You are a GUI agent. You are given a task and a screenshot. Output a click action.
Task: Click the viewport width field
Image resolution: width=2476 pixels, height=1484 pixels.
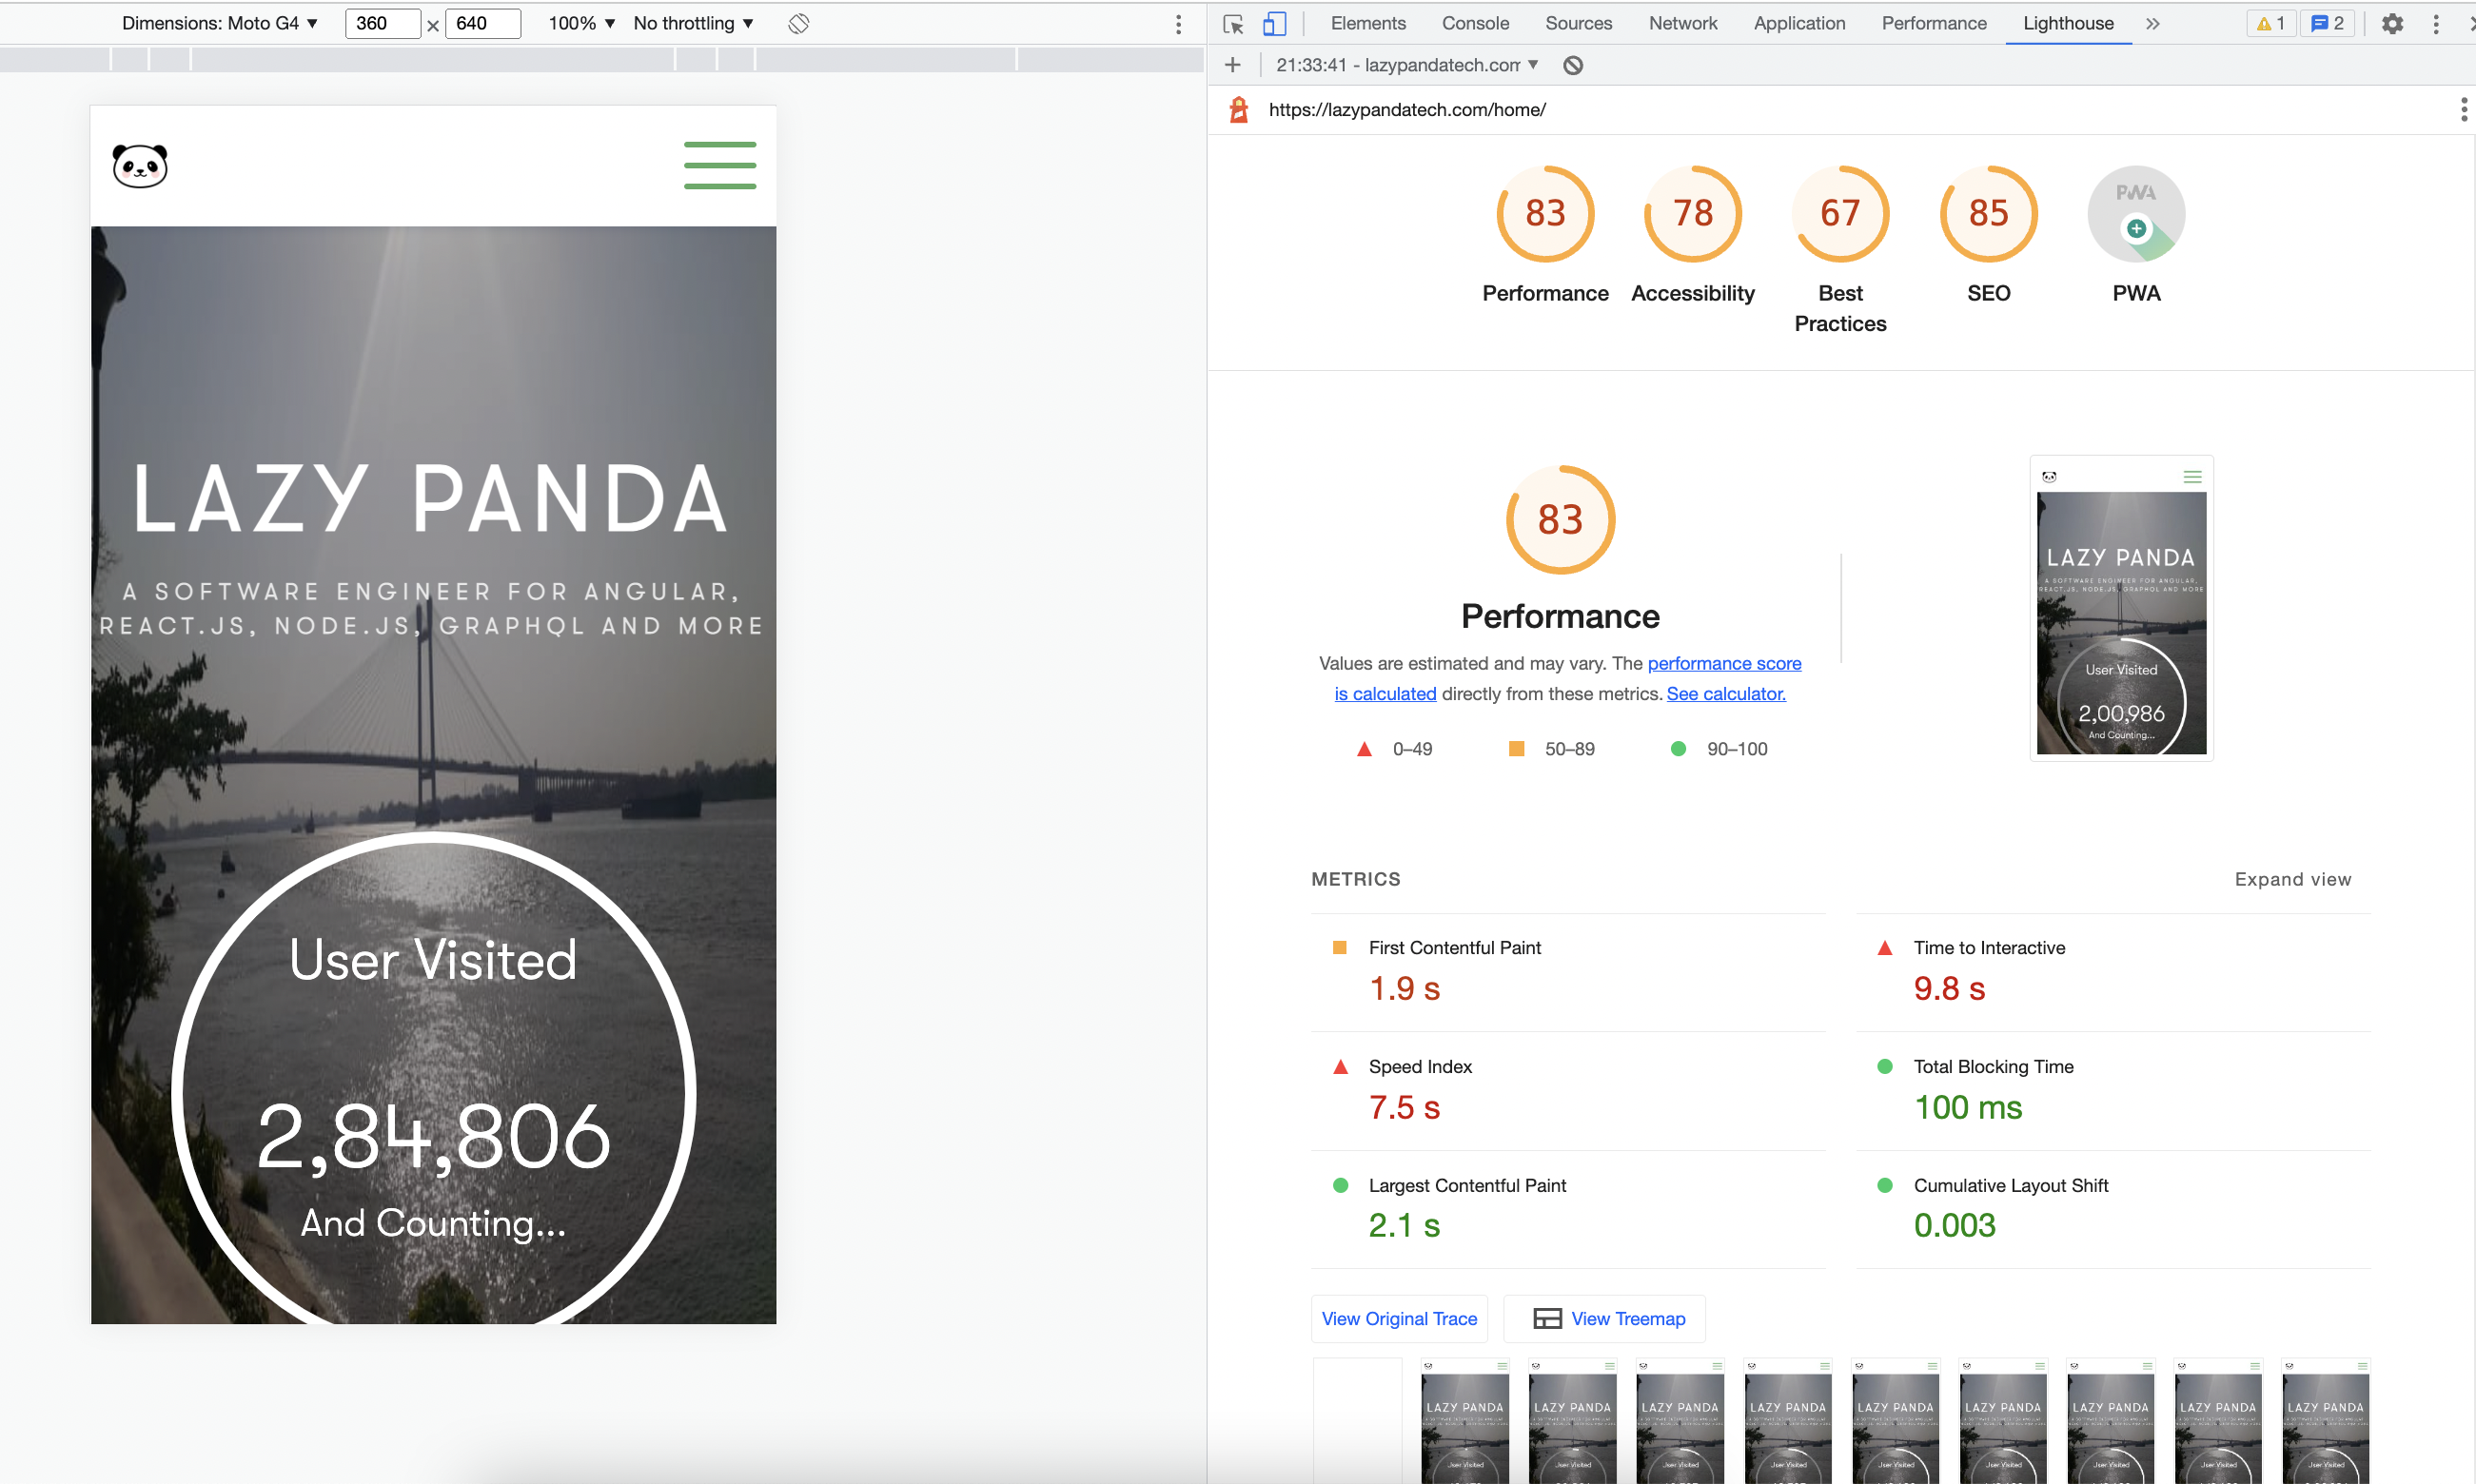[383, 24]
